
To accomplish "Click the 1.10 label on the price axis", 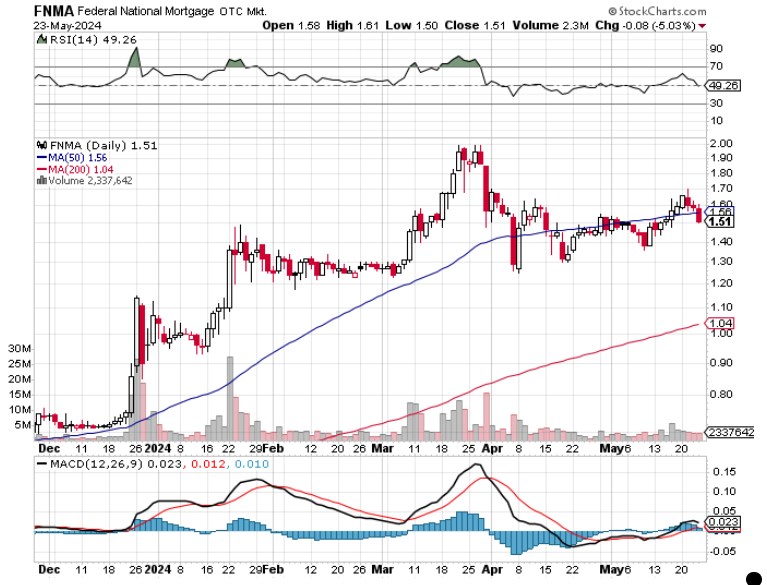I will pos(721,307).
